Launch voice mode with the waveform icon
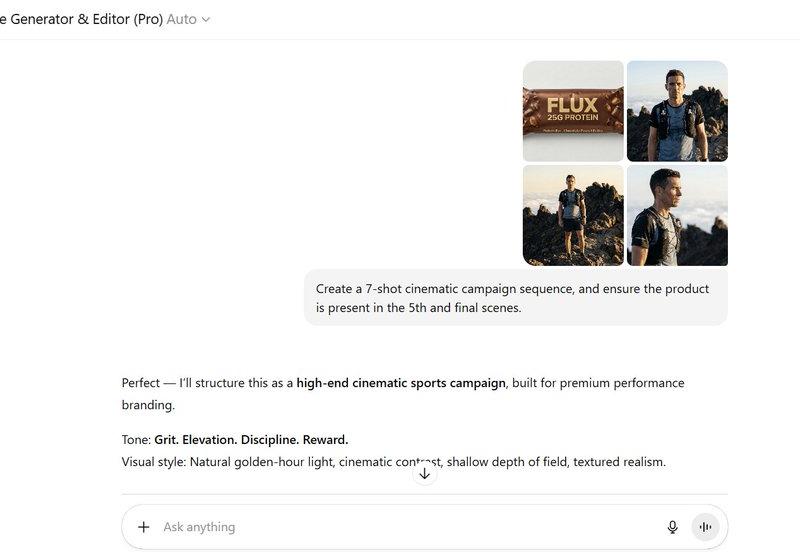 pos(706,527)
